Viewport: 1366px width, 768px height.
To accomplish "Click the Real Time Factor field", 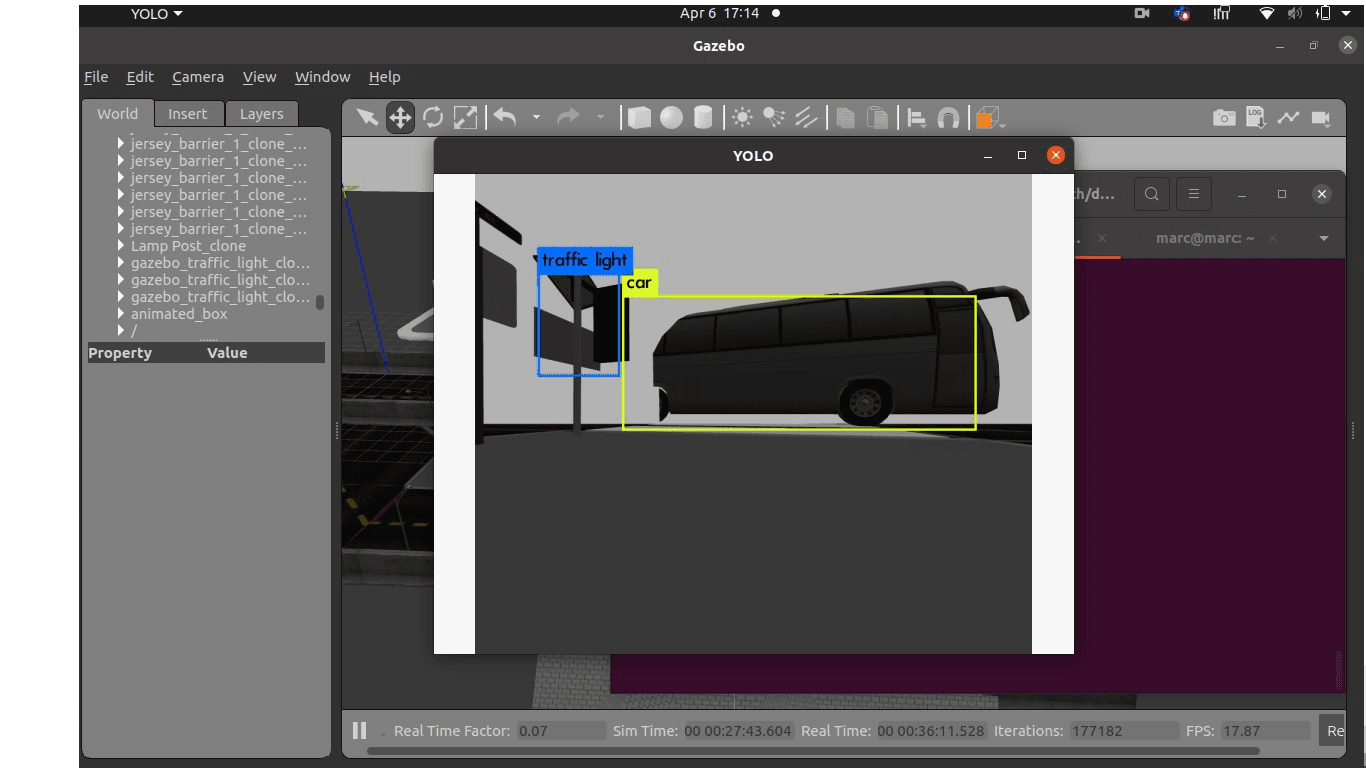I will [562, 731].
